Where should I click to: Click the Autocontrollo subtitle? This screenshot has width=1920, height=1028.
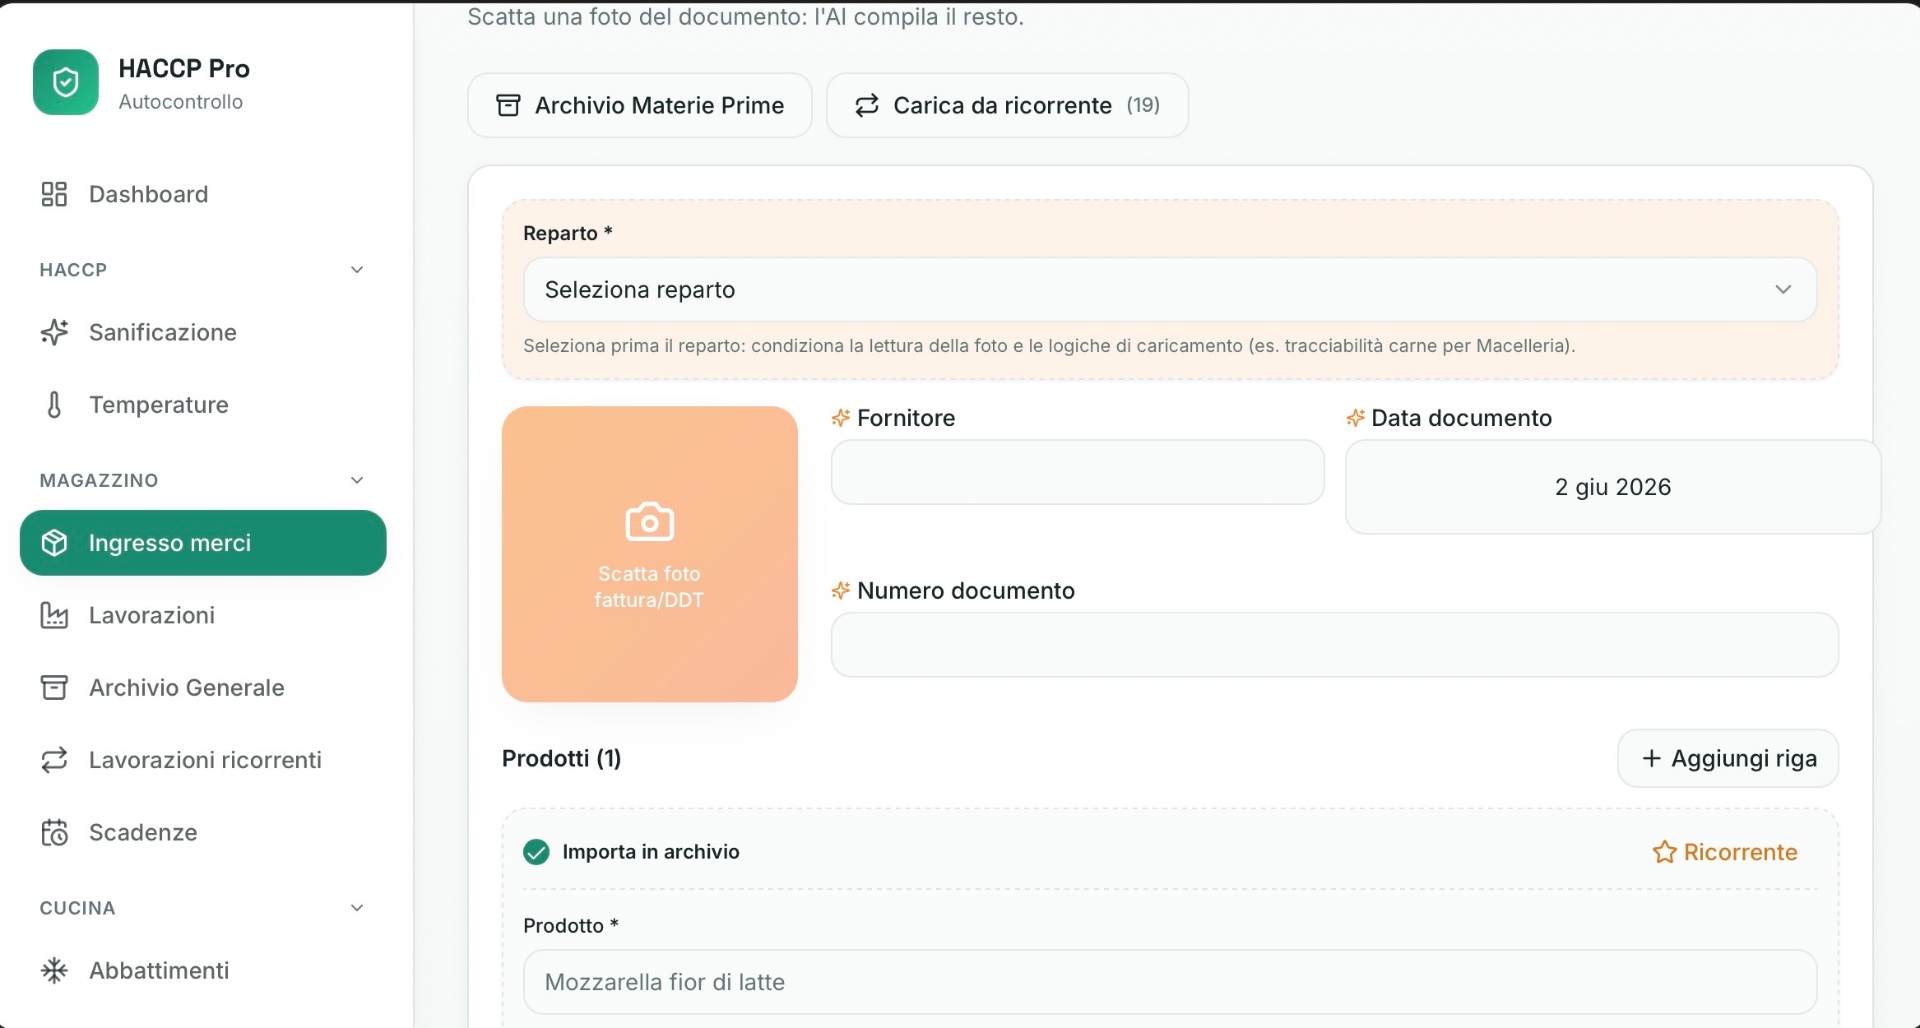pyautogui.click(x=181, y=102)
